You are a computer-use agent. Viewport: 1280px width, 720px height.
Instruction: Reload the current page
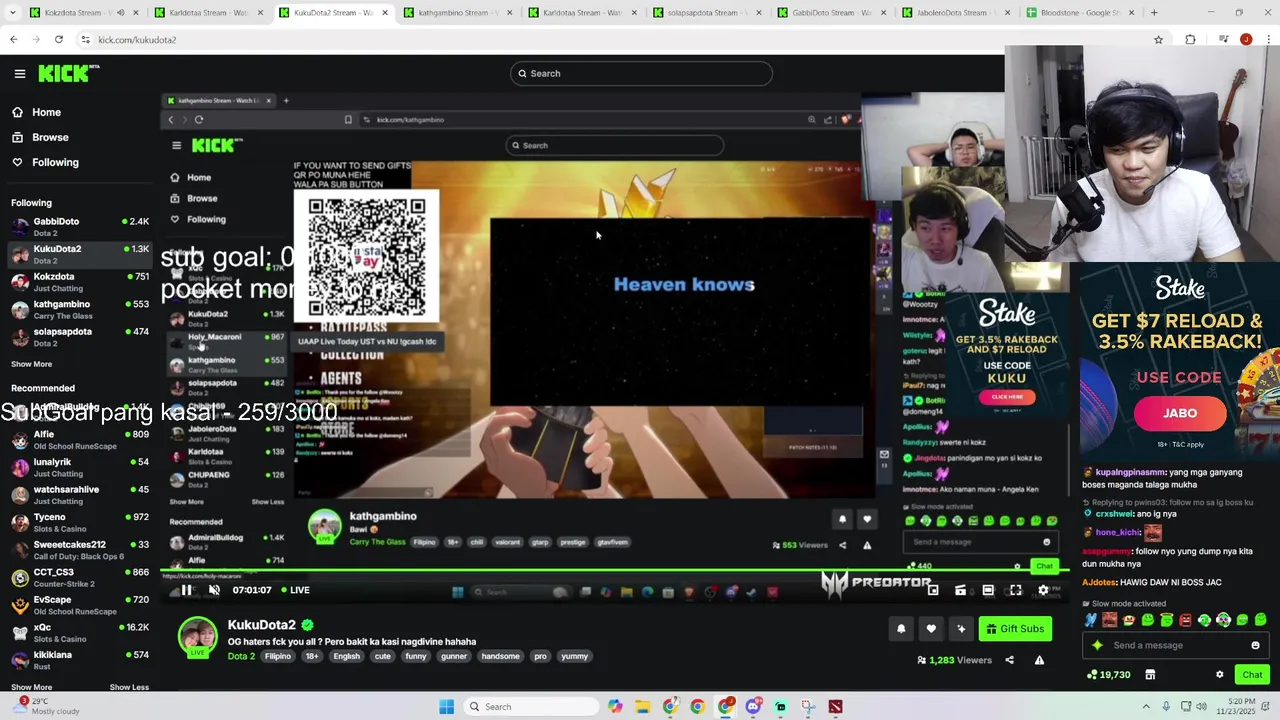click(x=59, y=39)
